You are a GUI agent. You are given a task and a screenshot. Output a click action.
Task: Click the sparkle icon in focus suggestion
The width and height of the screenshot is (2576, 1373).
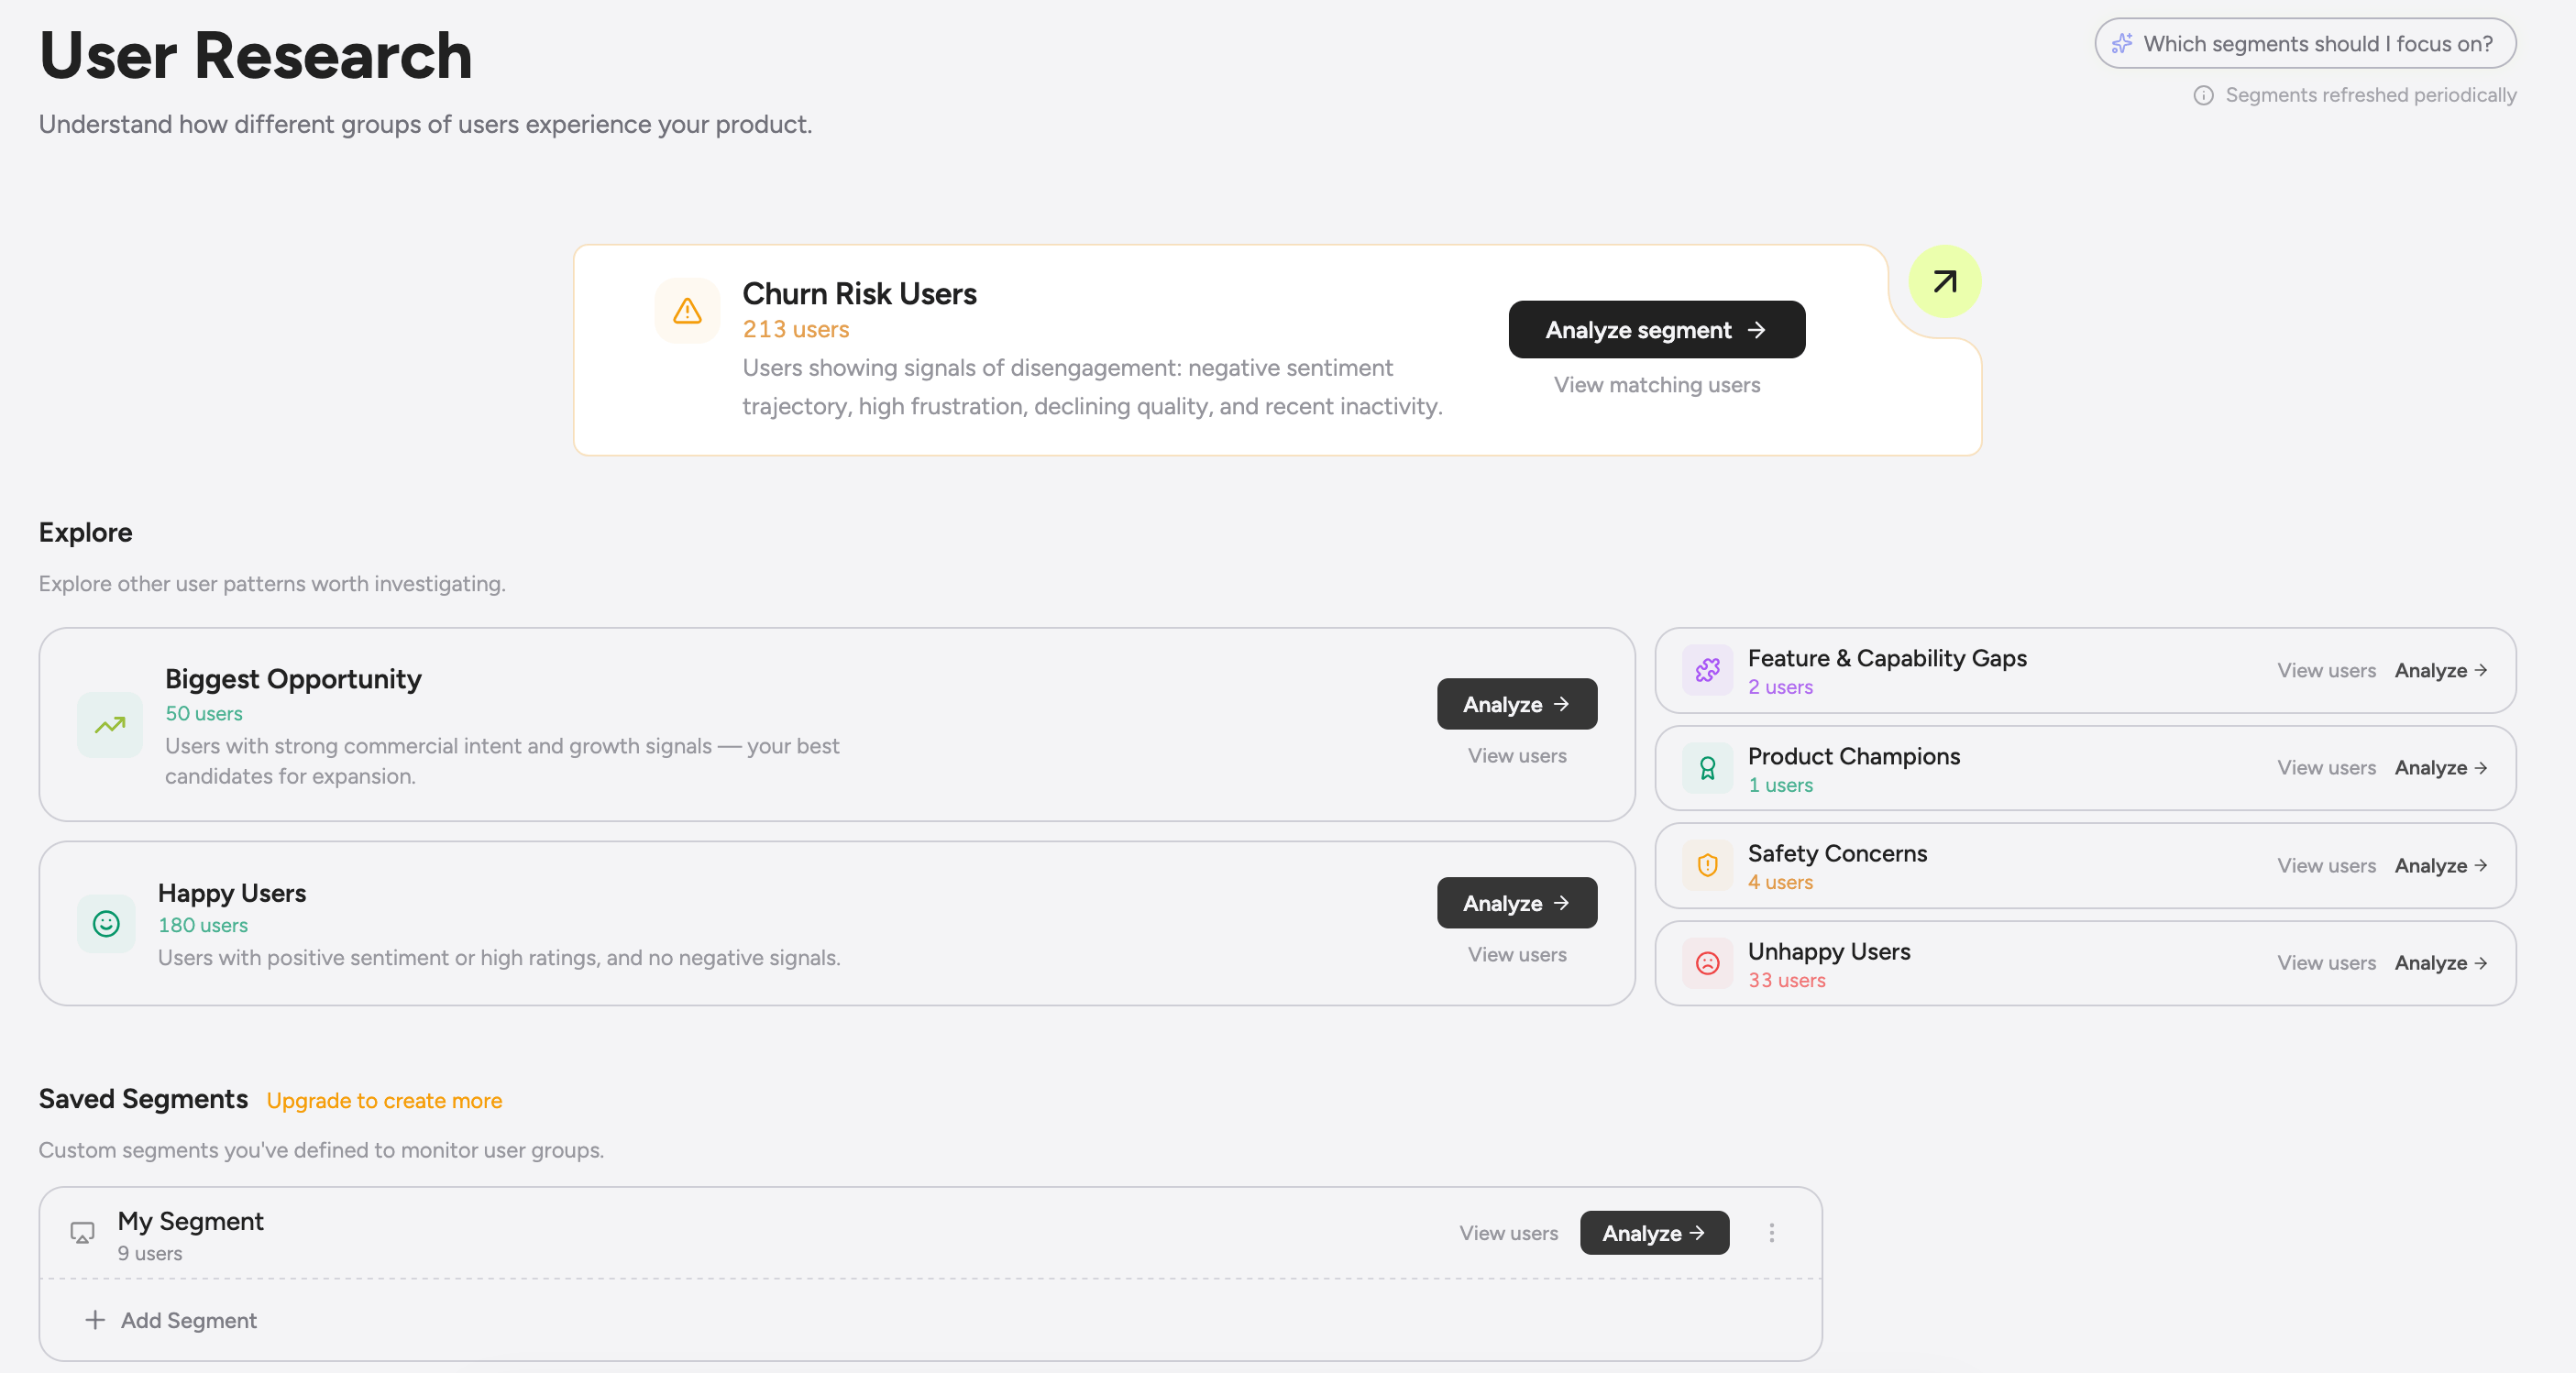[x=2121, y=44]
